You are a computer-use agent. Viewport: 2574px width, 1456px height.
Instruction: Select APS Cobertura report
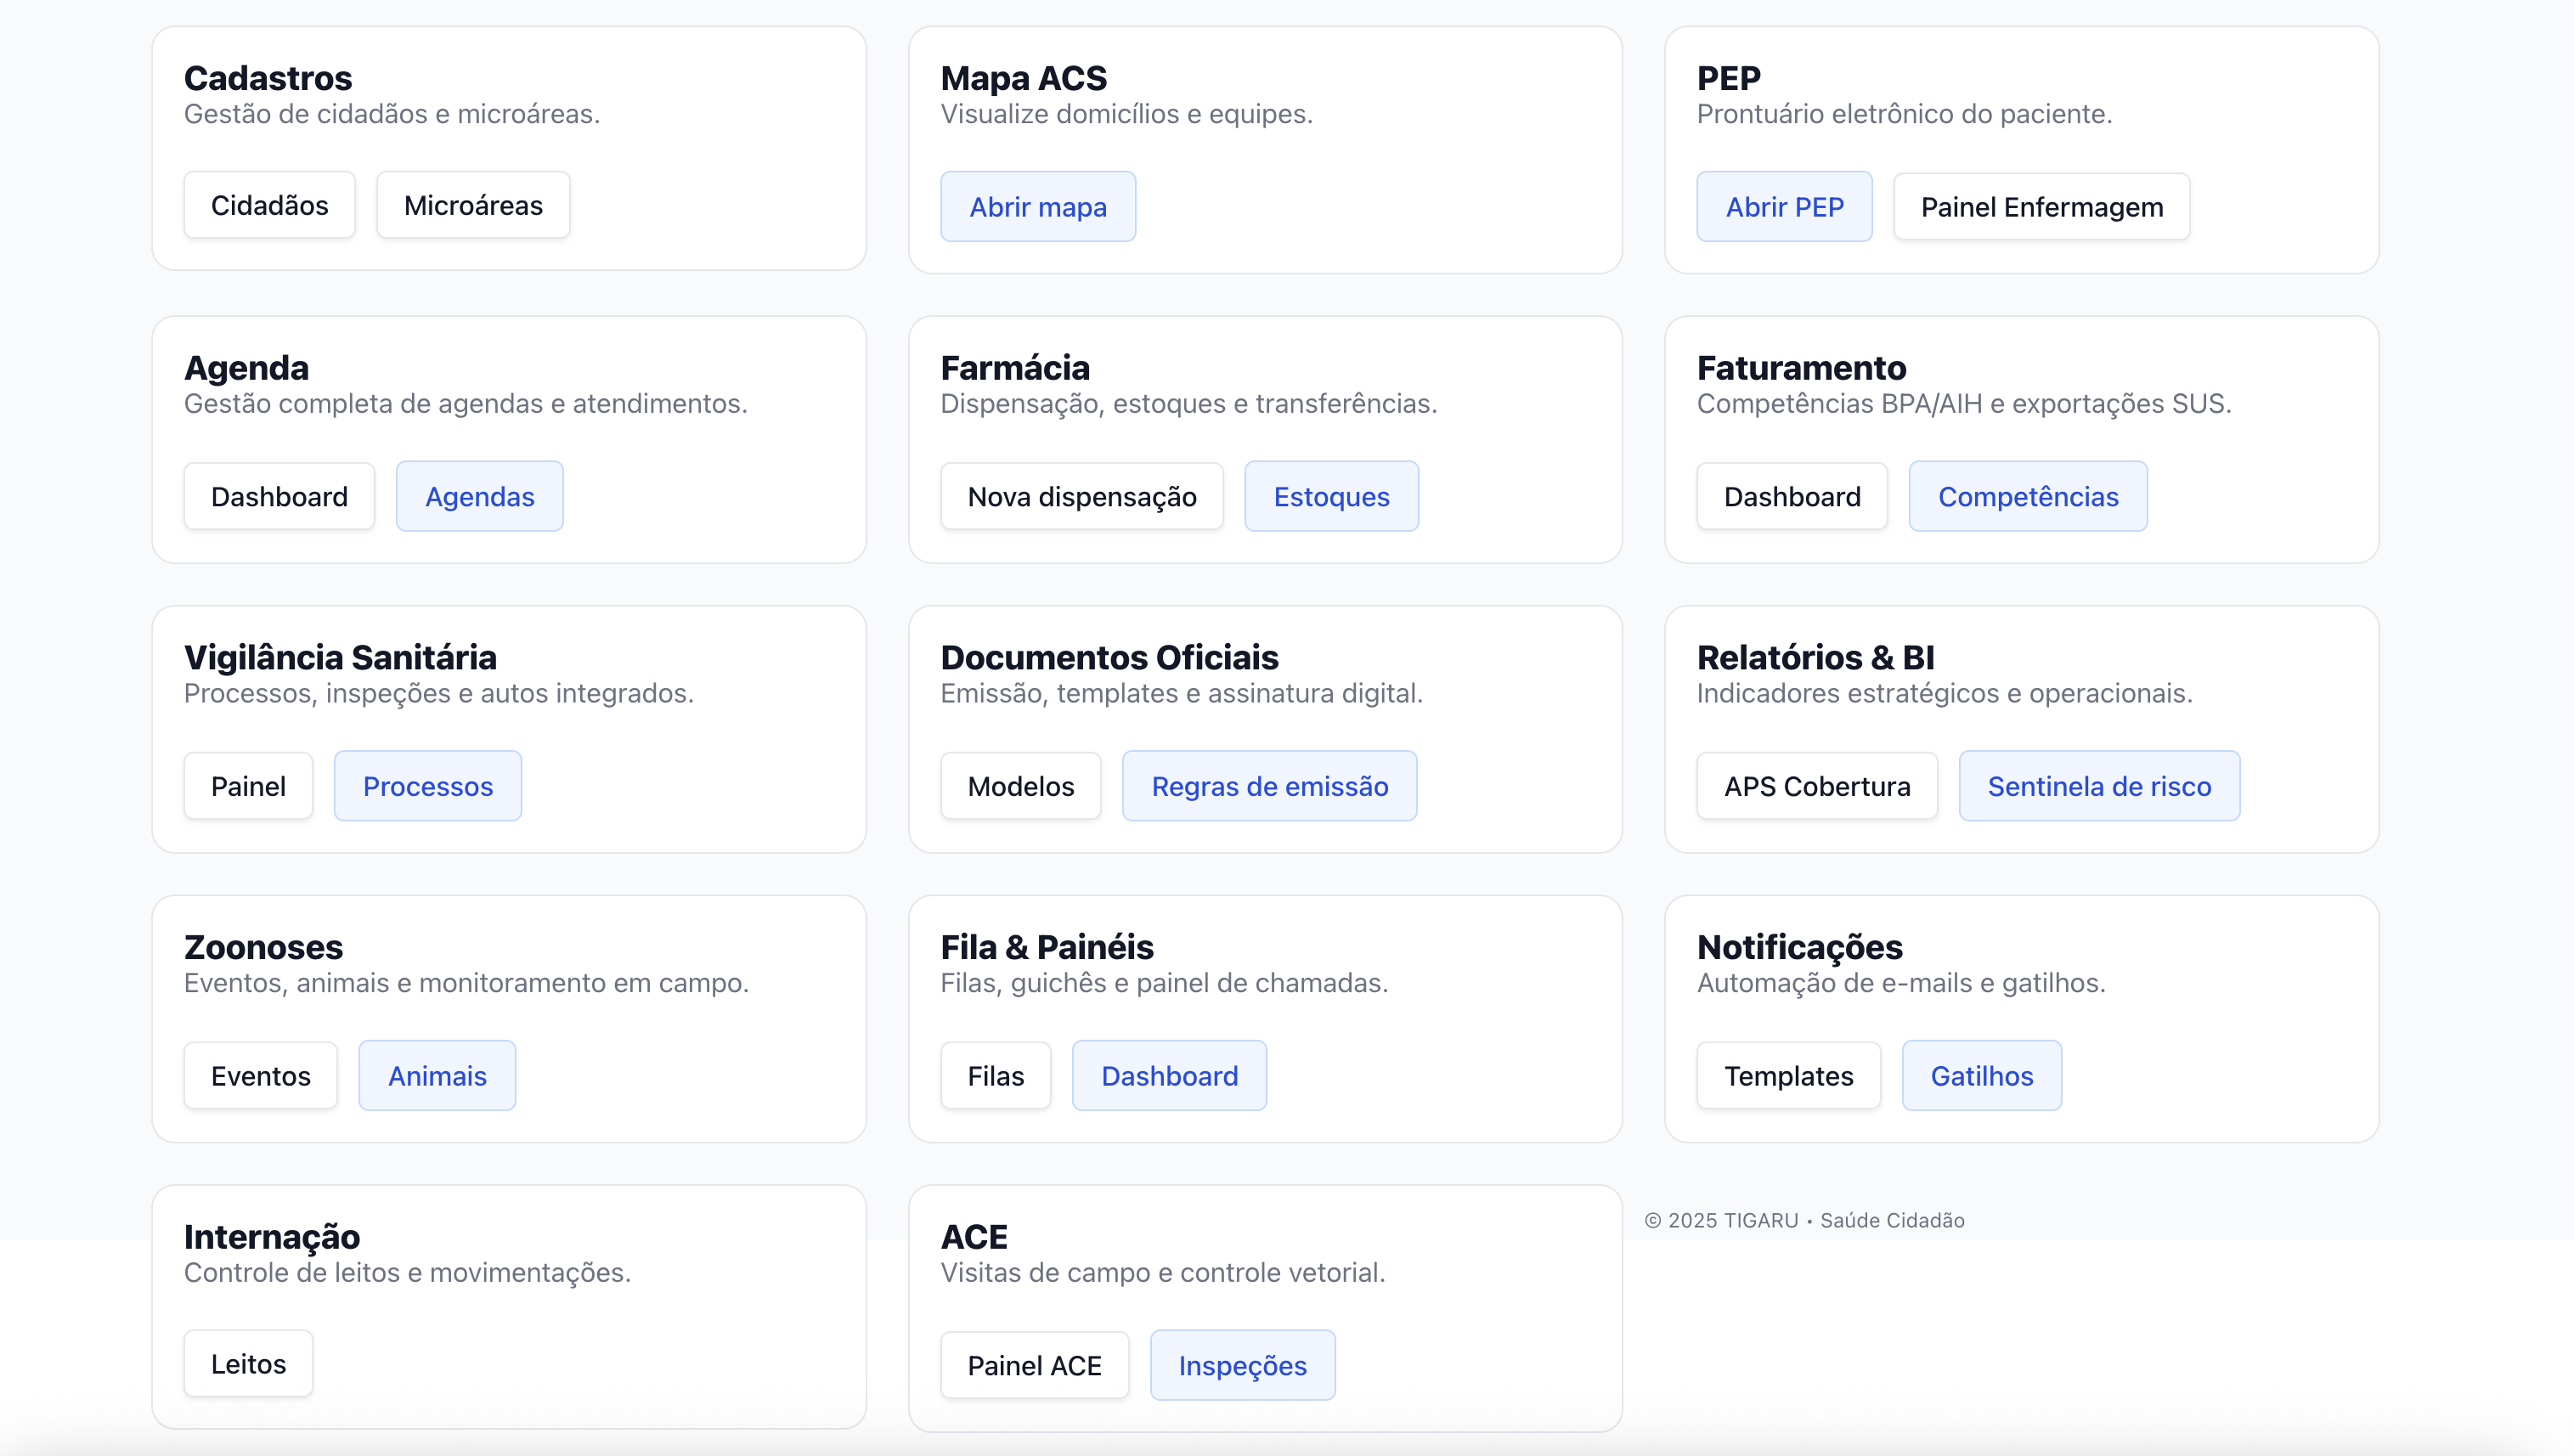pos(1816,786)
